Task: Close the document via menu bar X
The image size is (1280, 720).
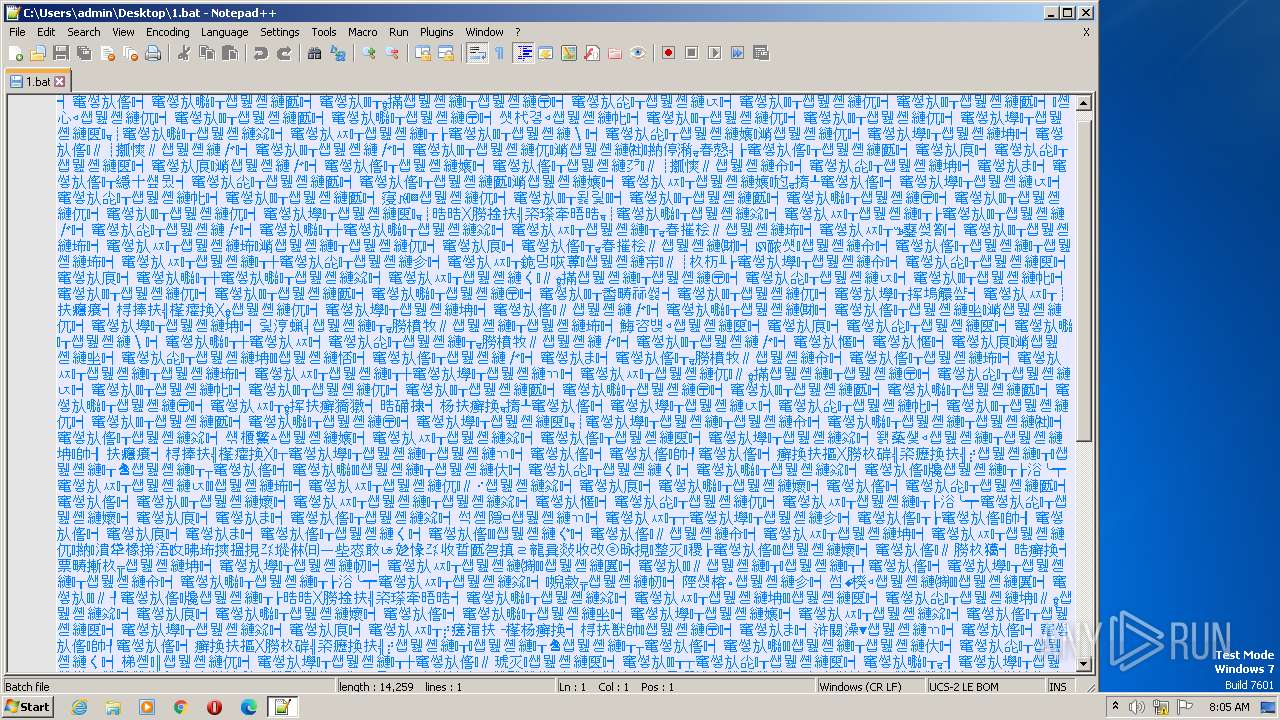Action: click(x=1086, y=32)
